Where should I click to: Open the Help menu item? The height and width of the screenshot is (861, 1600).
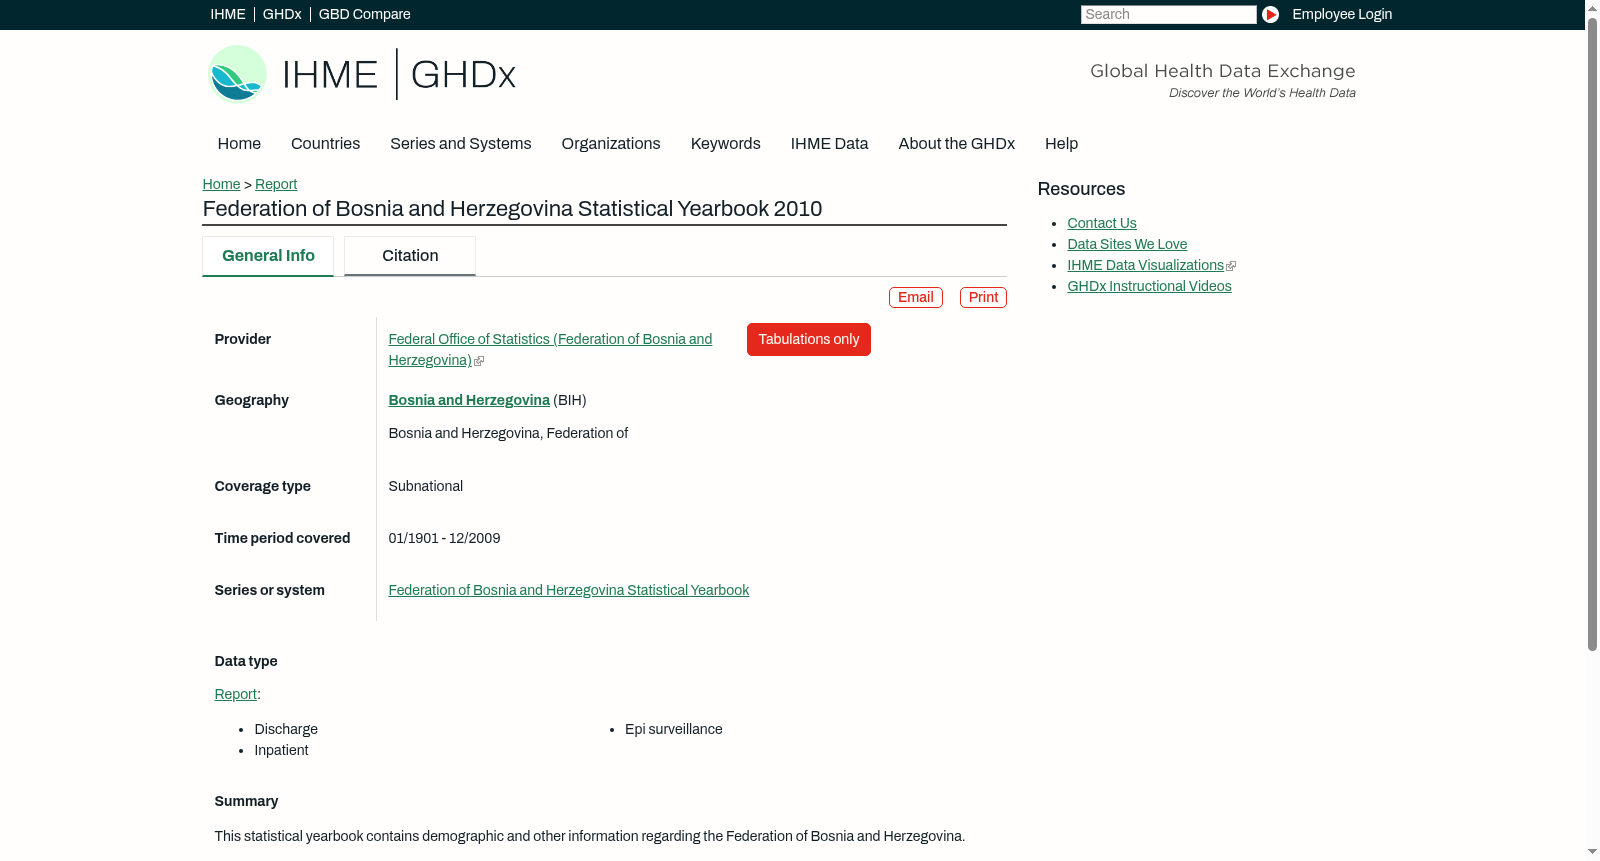1061,144
